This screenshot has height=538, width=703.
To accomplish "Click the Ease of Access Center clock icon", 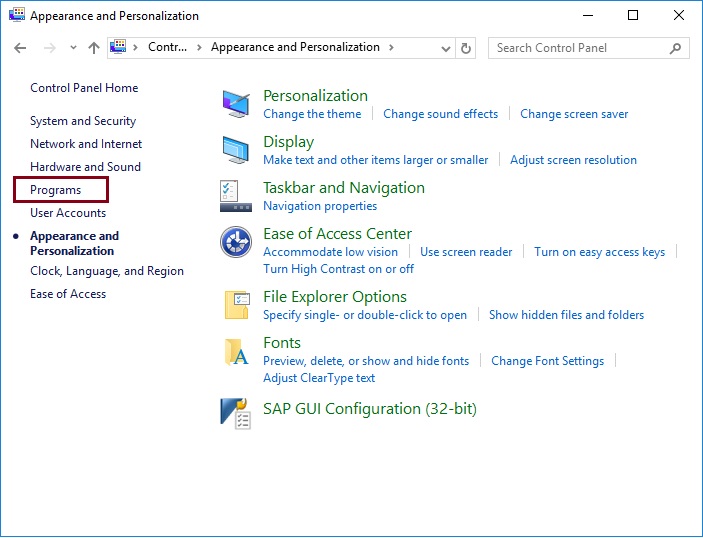I will [236, 242].
